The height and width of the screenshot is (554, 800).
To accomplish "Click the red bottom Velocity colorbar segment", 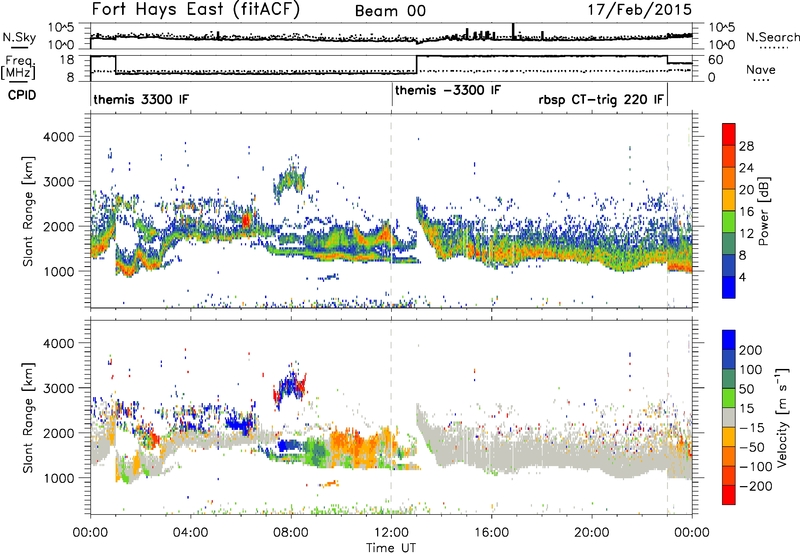I will (729, 495).
